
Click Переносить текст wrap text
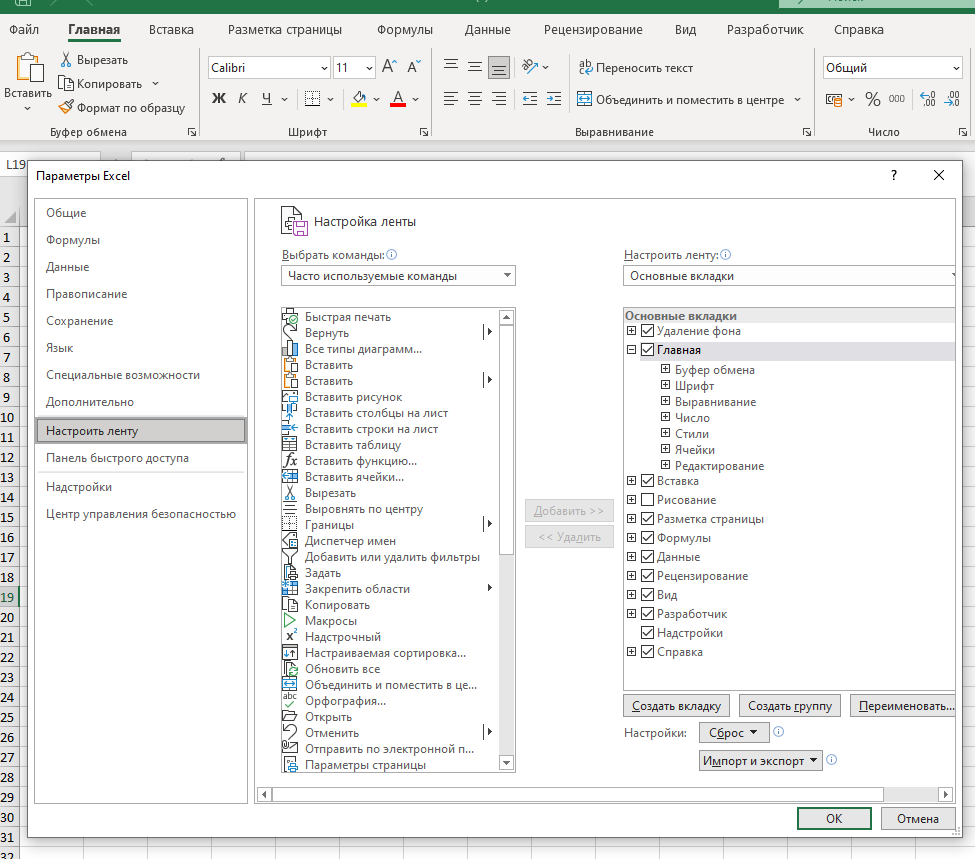635,67
